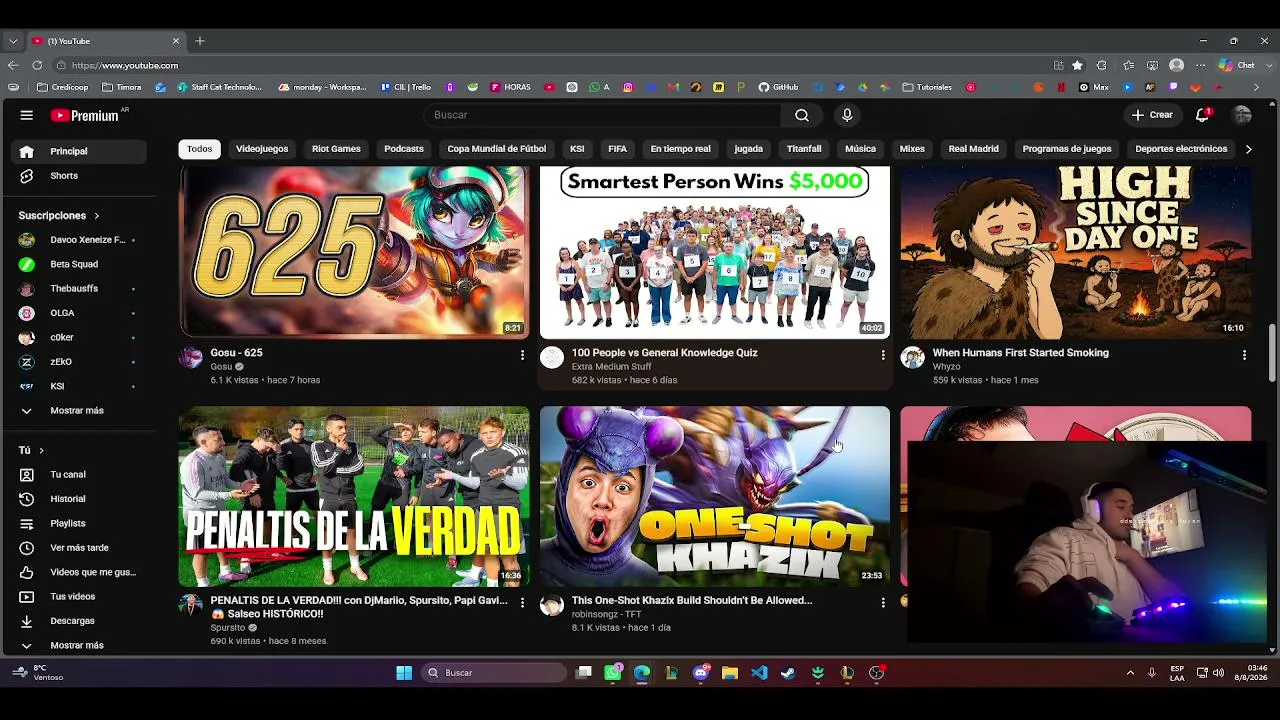
Task: Open options for One-Shot Khazix video
Action: coord(883,603)
